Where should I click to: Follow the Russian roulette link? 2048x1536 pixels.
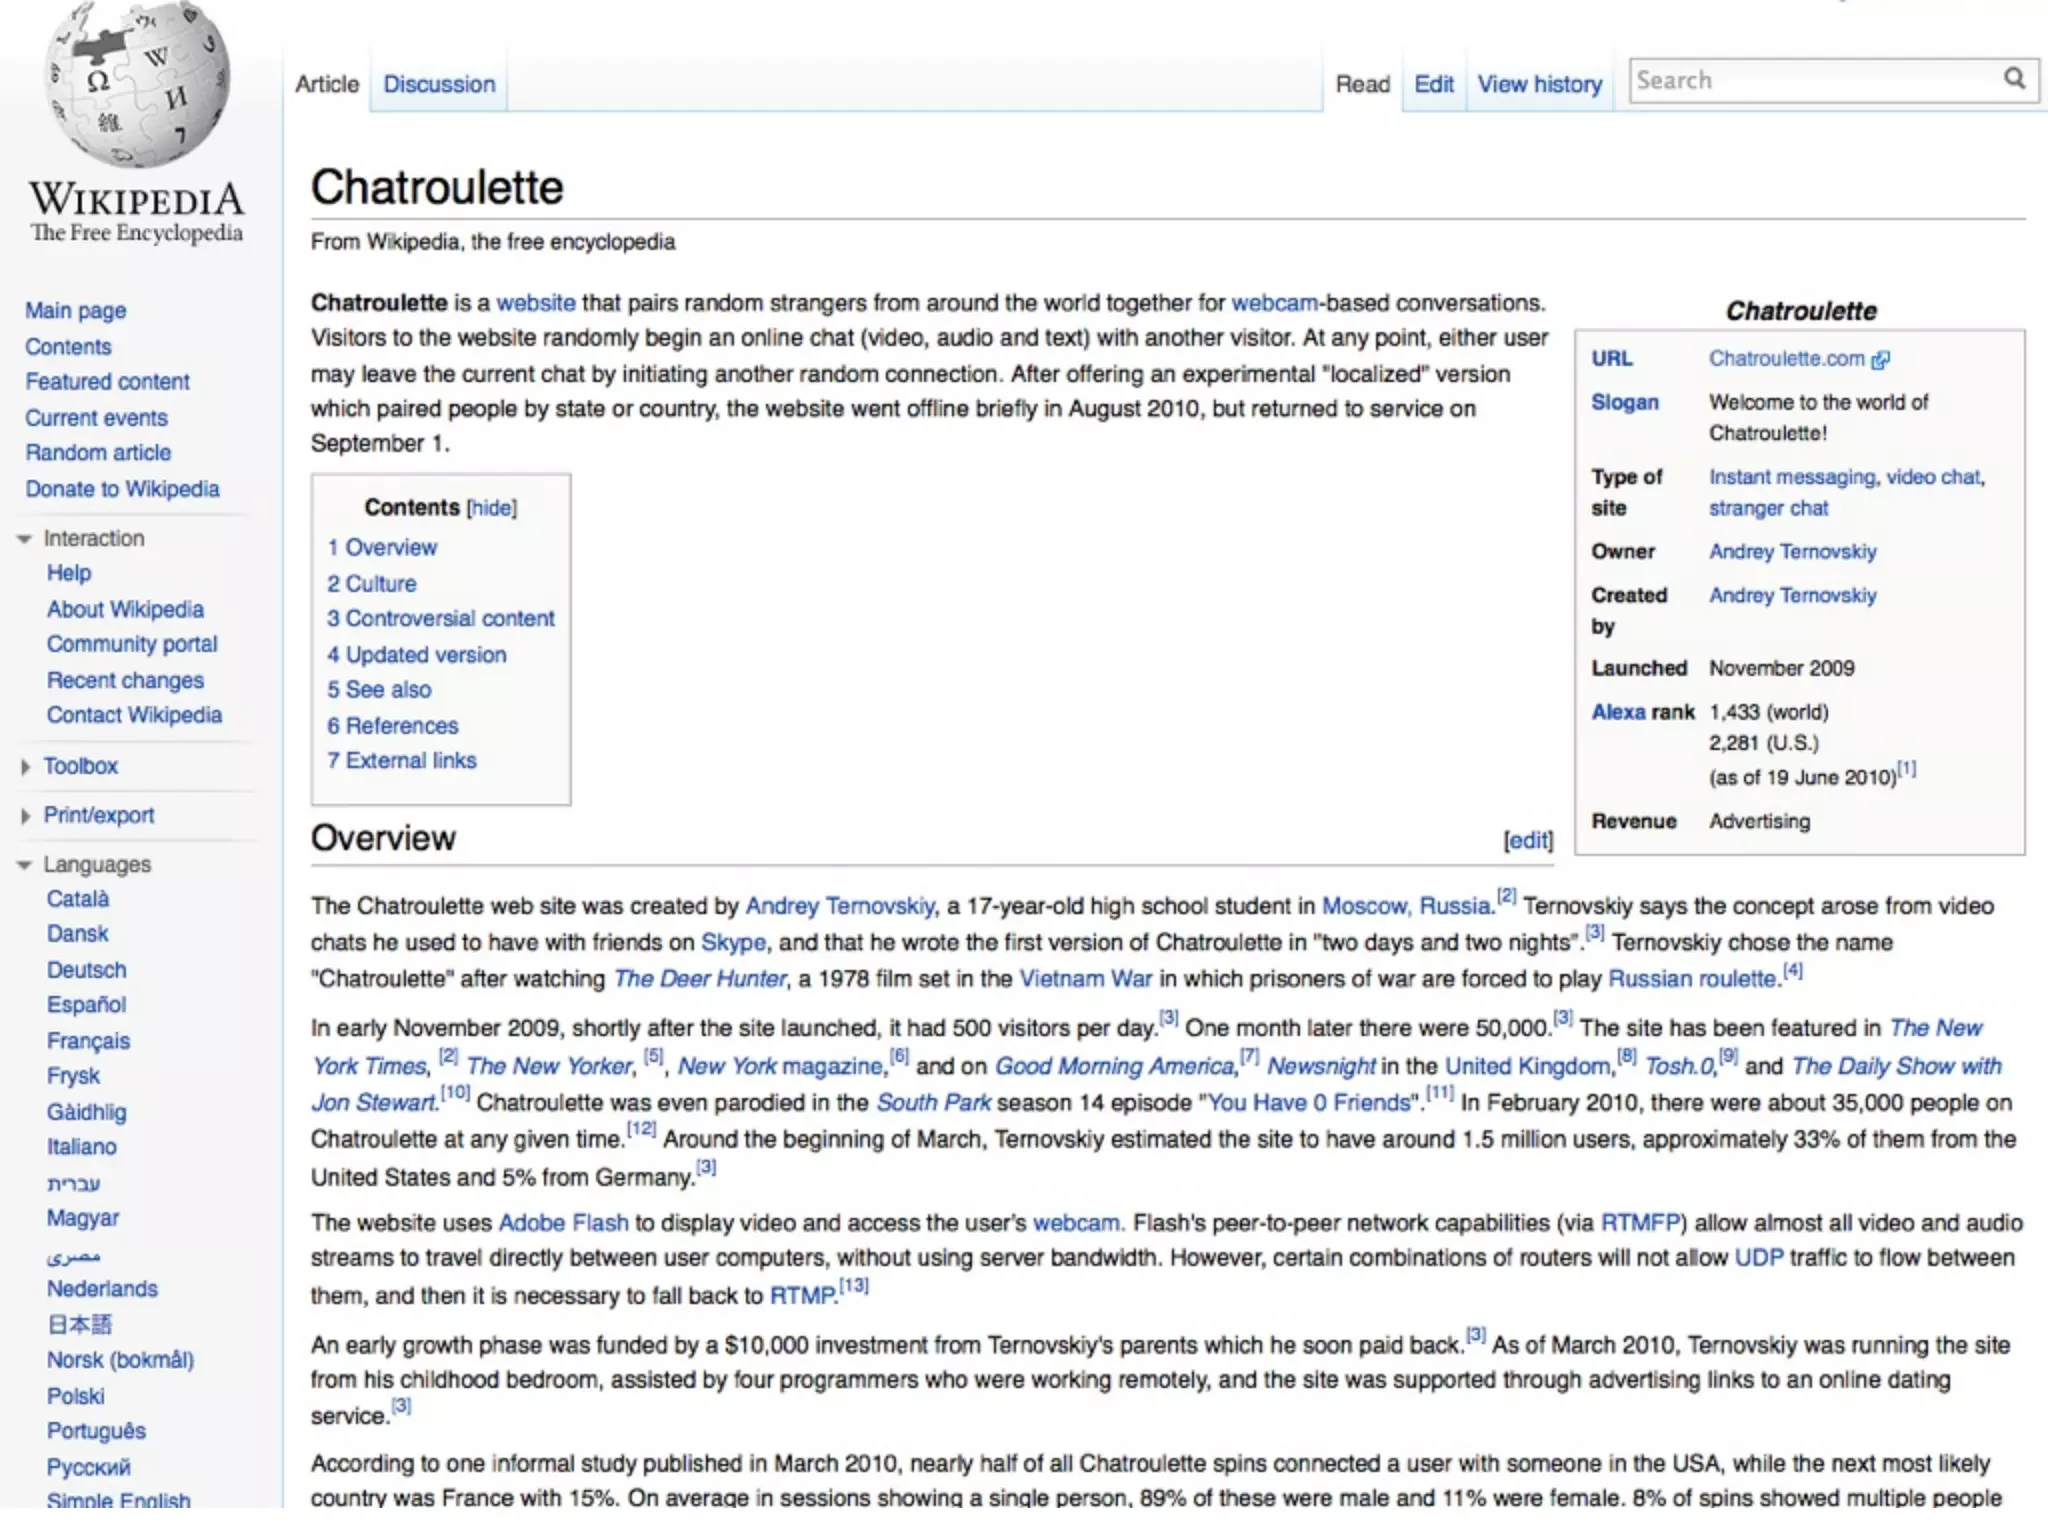pyautogui.click(x=1693, y=979)
